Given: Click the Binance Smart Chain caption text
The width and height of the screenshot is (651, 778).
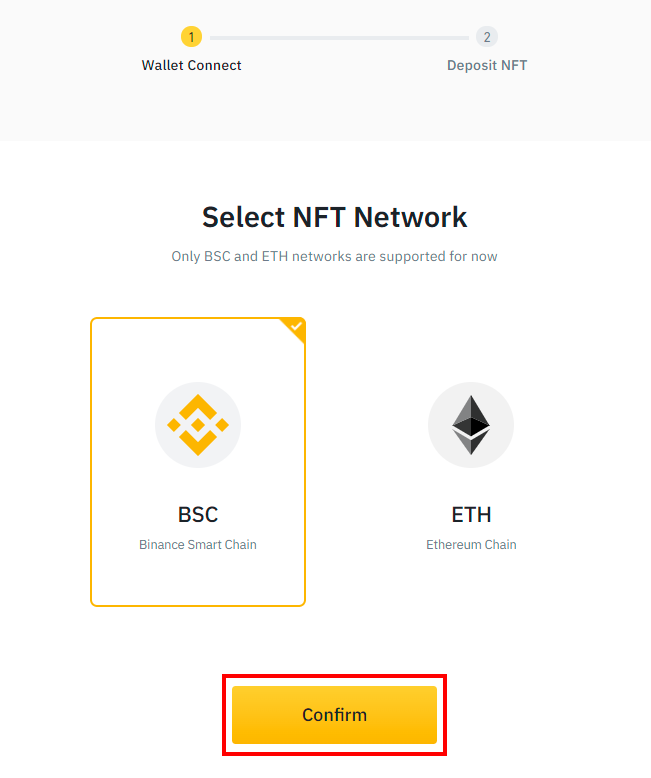Looking at the screenshot, I should tap(198, 545).
